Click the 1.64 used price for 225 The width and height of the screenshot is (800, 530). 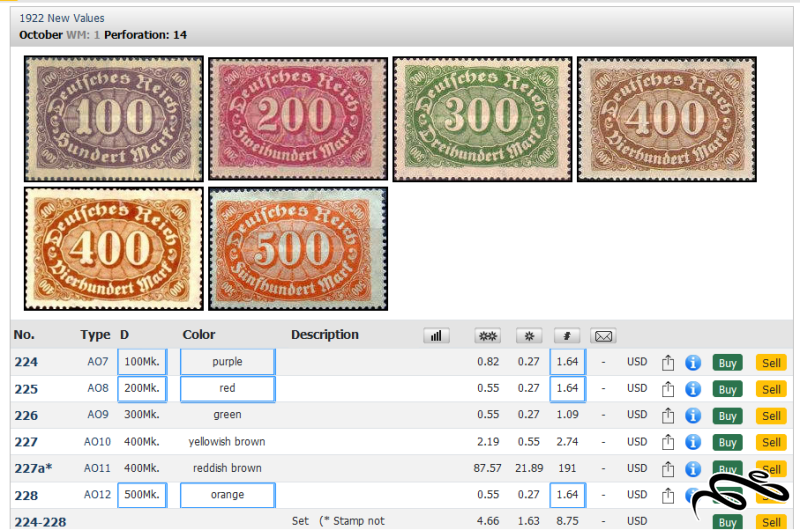(567, 388)
